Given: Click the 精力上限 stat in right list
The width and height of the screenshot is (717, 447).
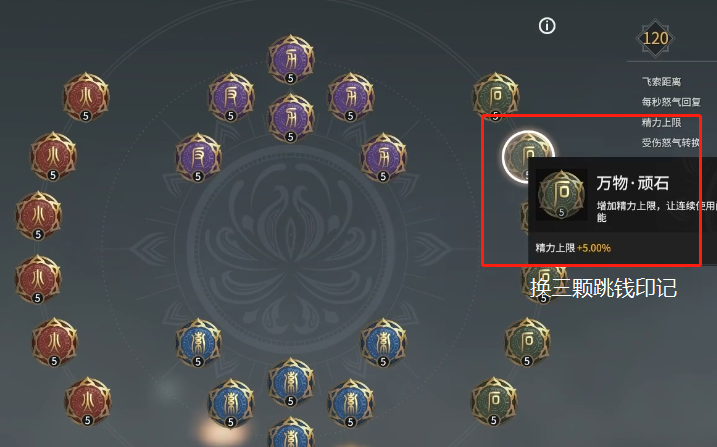Looking at the screenshot, I should pos(661,122).
